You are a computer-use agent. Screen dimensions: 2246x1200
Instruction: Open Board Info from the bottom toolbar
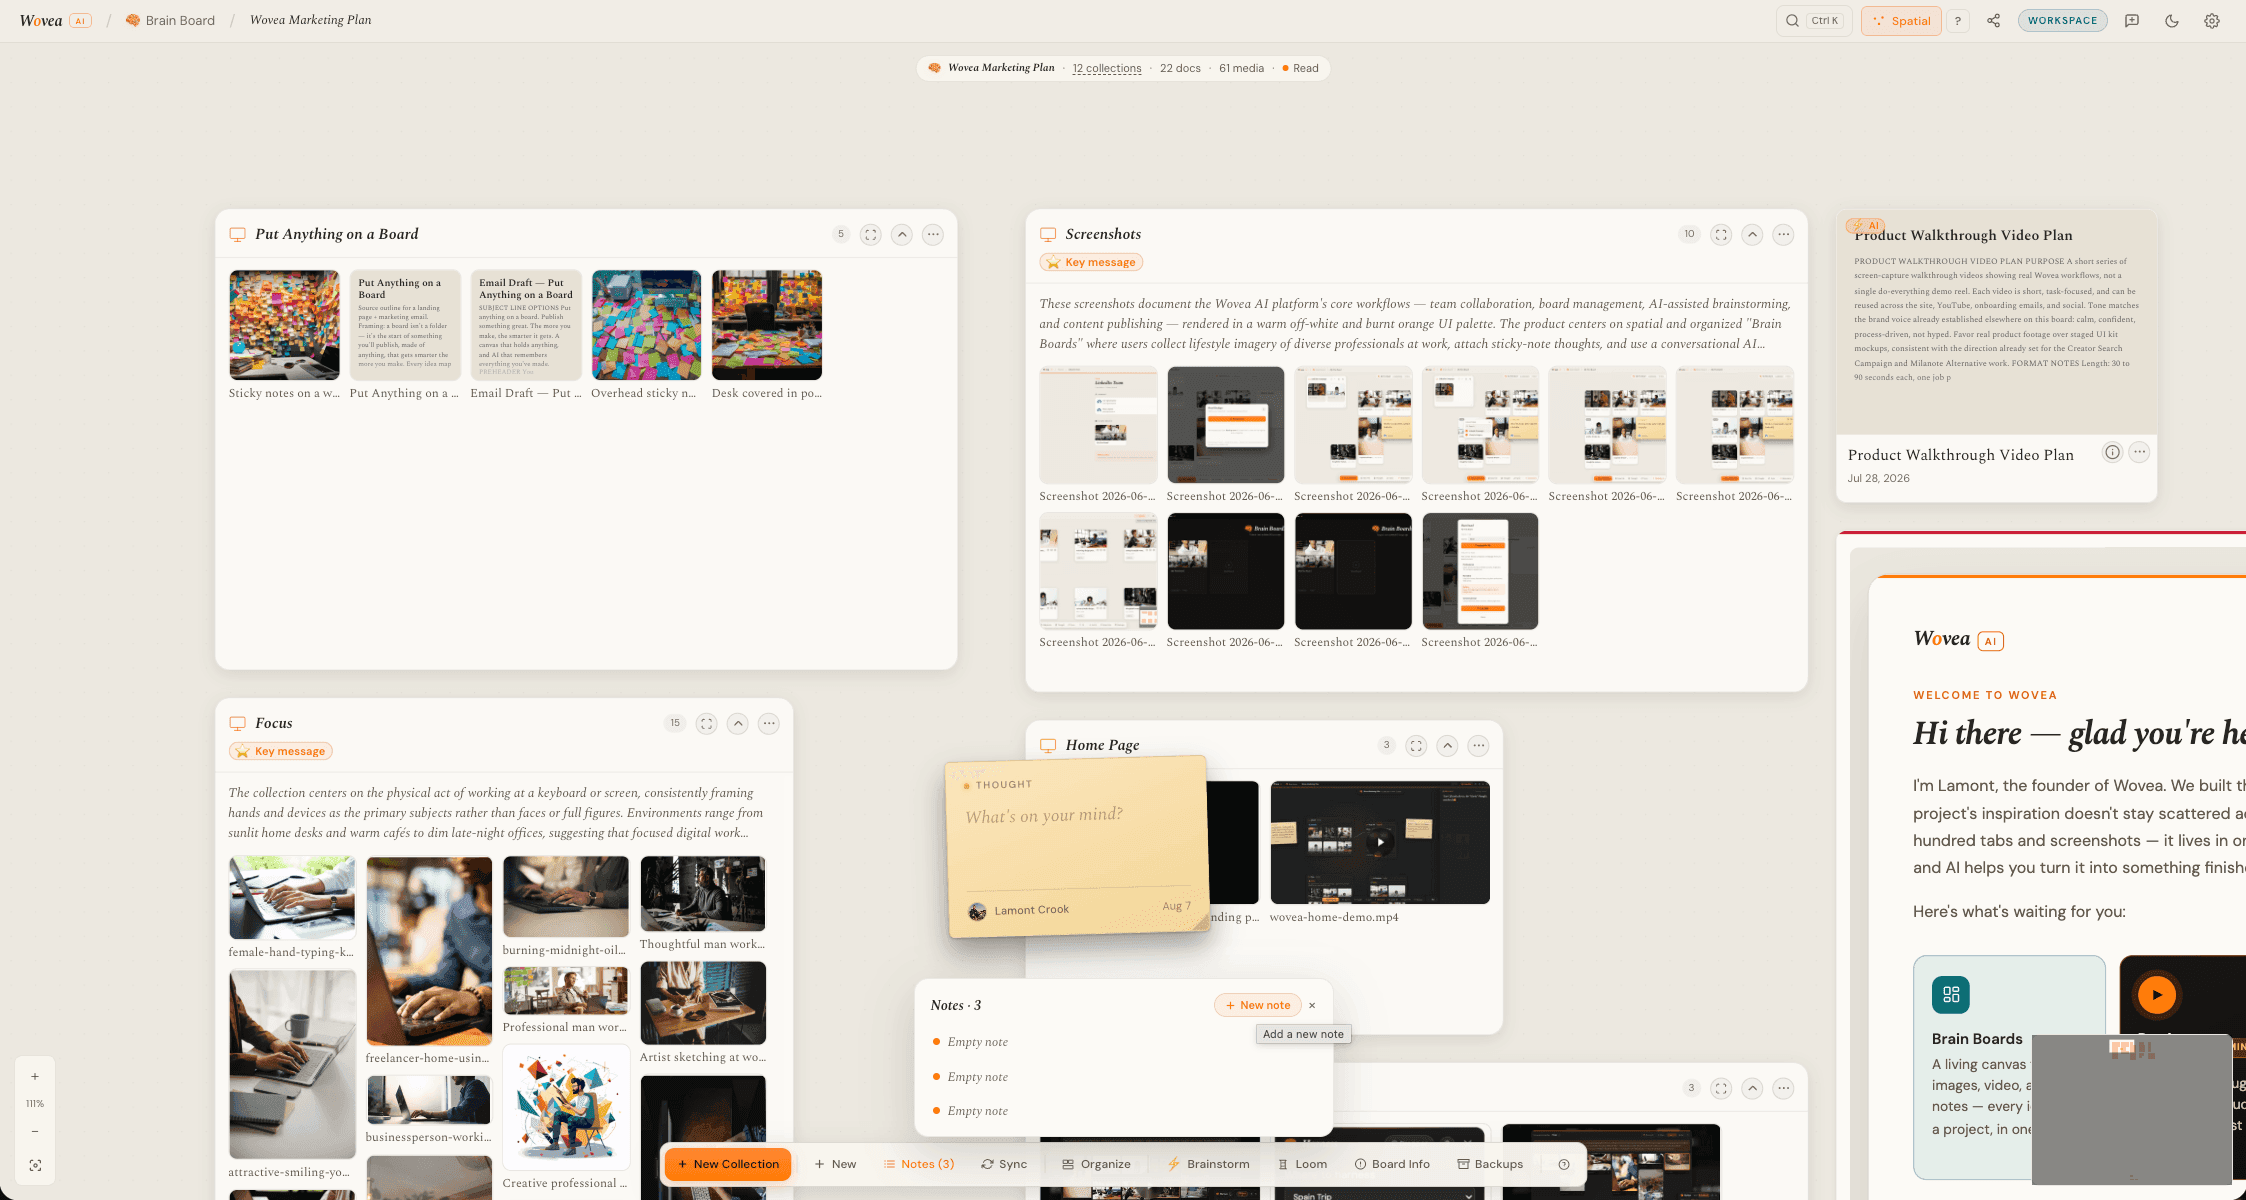[1392, 1164]
